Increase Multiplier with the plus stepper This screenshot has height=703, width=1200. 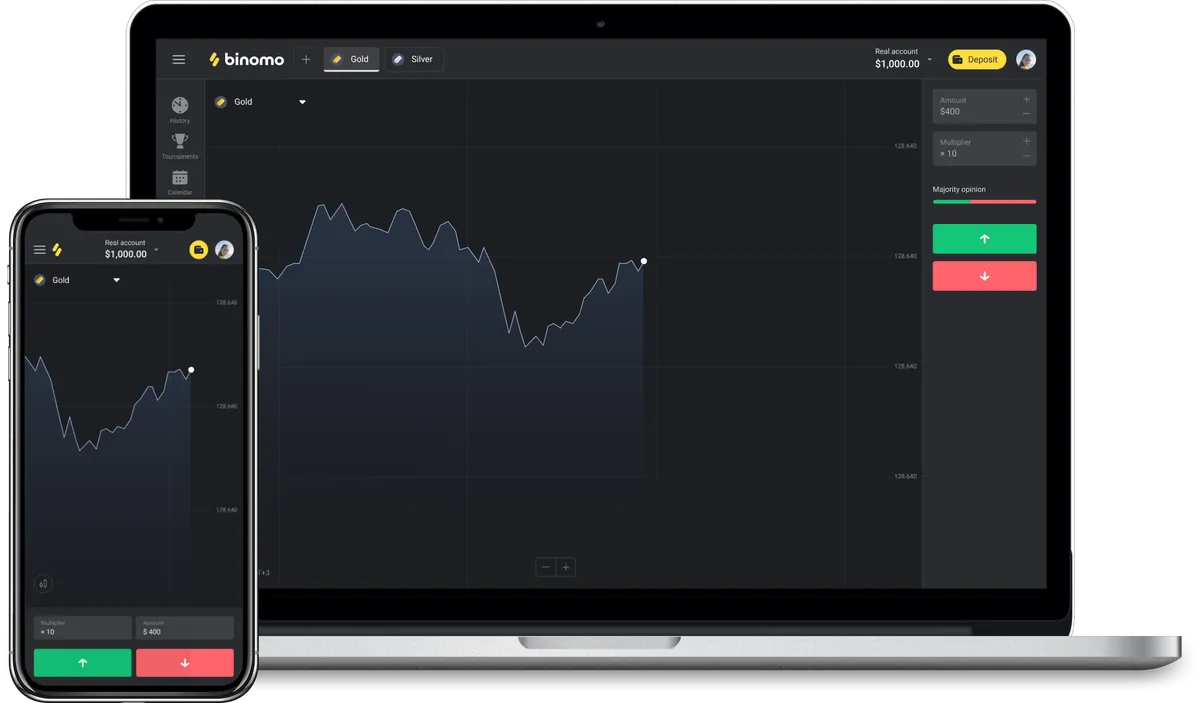pyautogui.click(x=1026, y=142)
